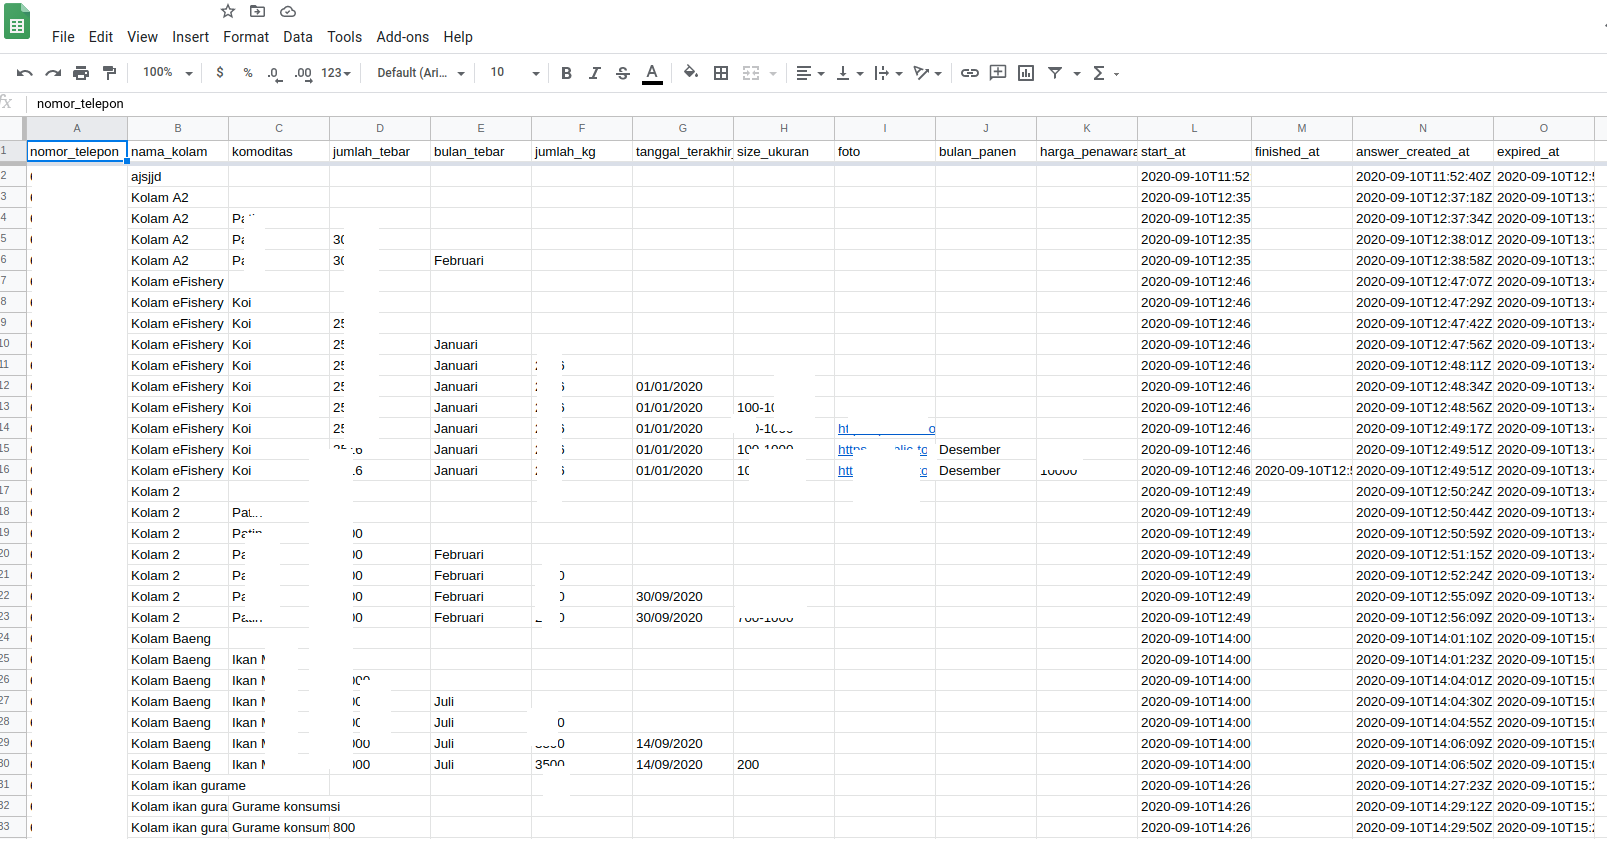
Task: Select the '200' size cell in row 30
Action: tap(784, 765)
